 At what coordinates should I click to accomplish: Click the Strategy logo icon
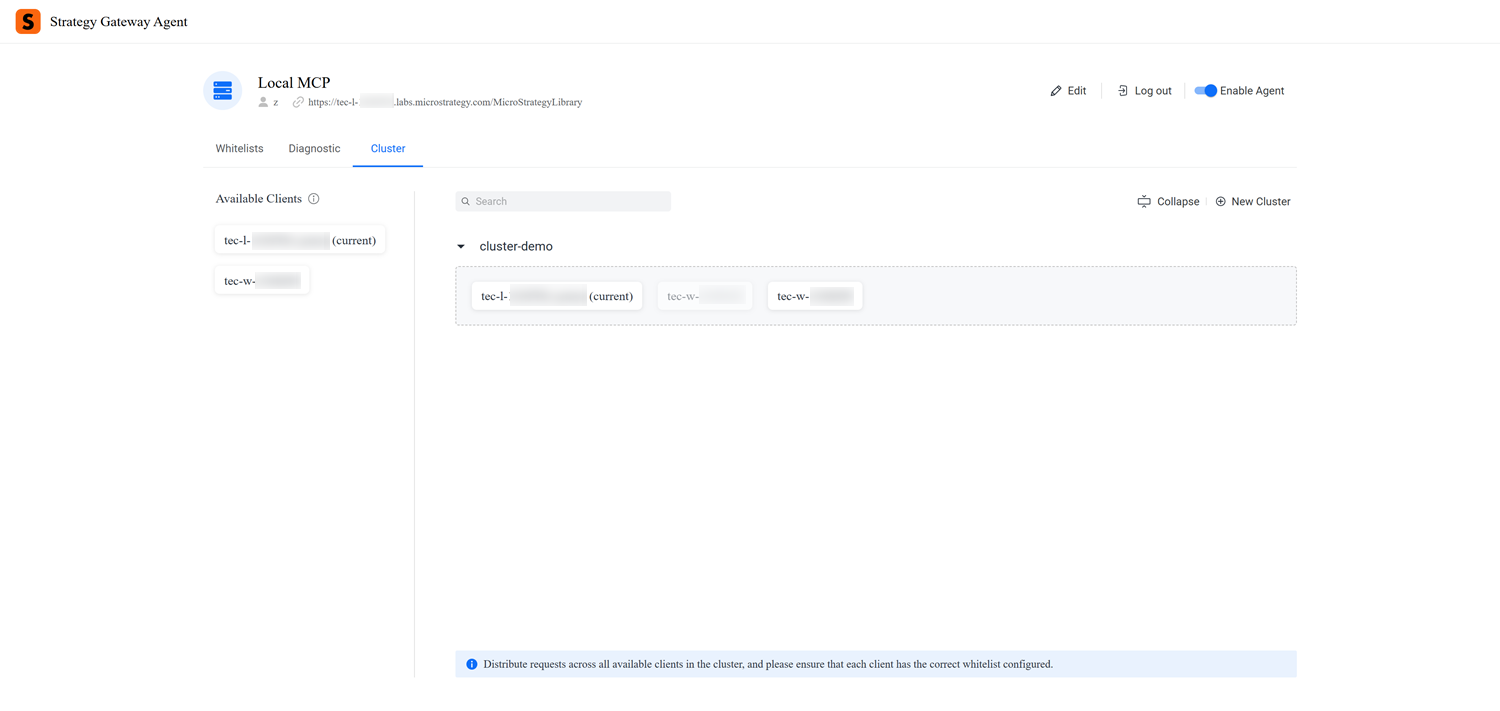click(x=28, y=21)
